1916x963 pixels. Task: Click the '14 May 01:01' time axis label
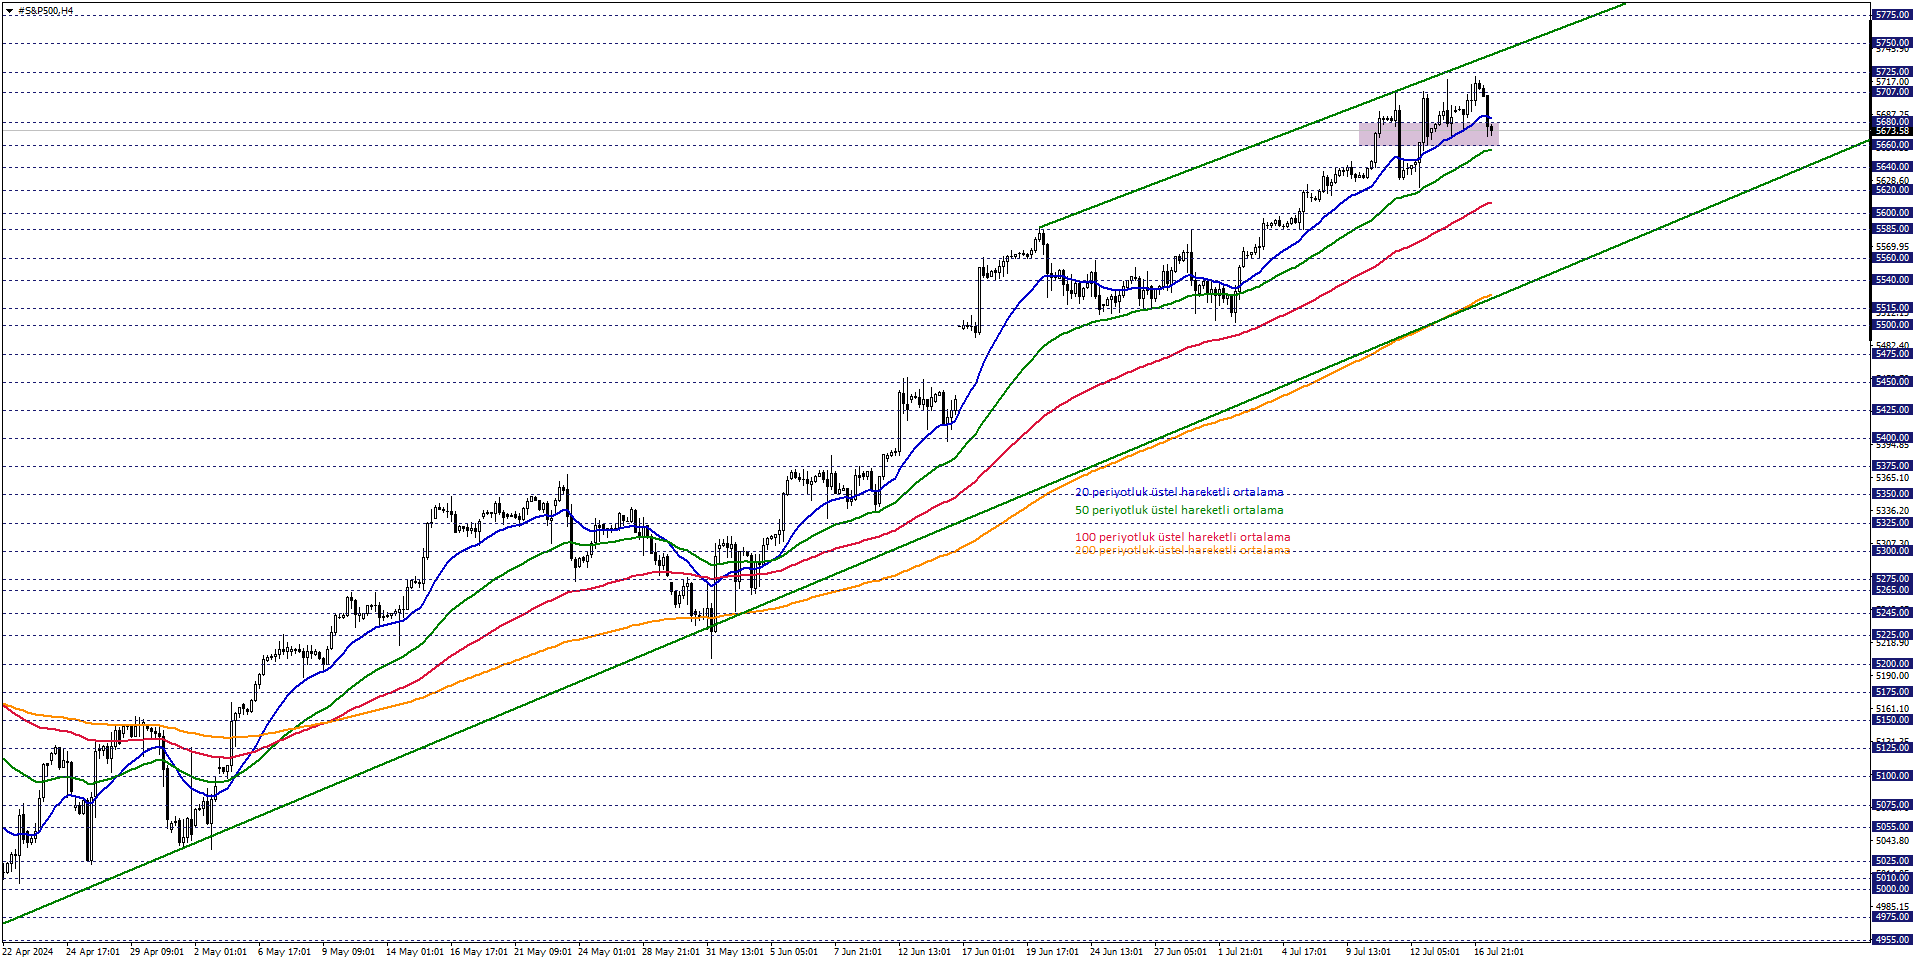click(414, 952)
